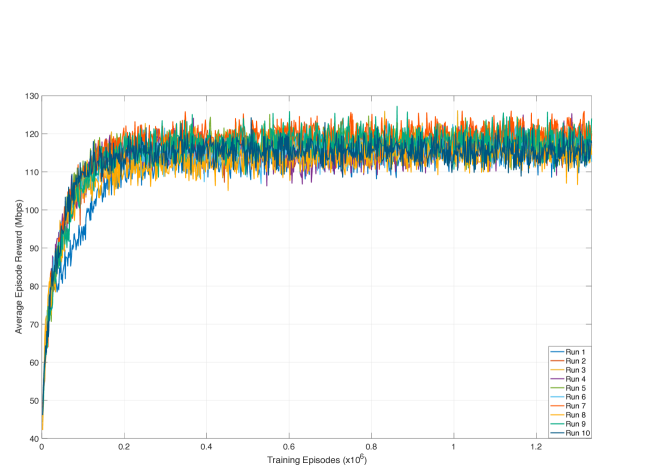
Task: Click the 'Training Episodes (x10^6)' axis label
Action: tap(317, 459)
